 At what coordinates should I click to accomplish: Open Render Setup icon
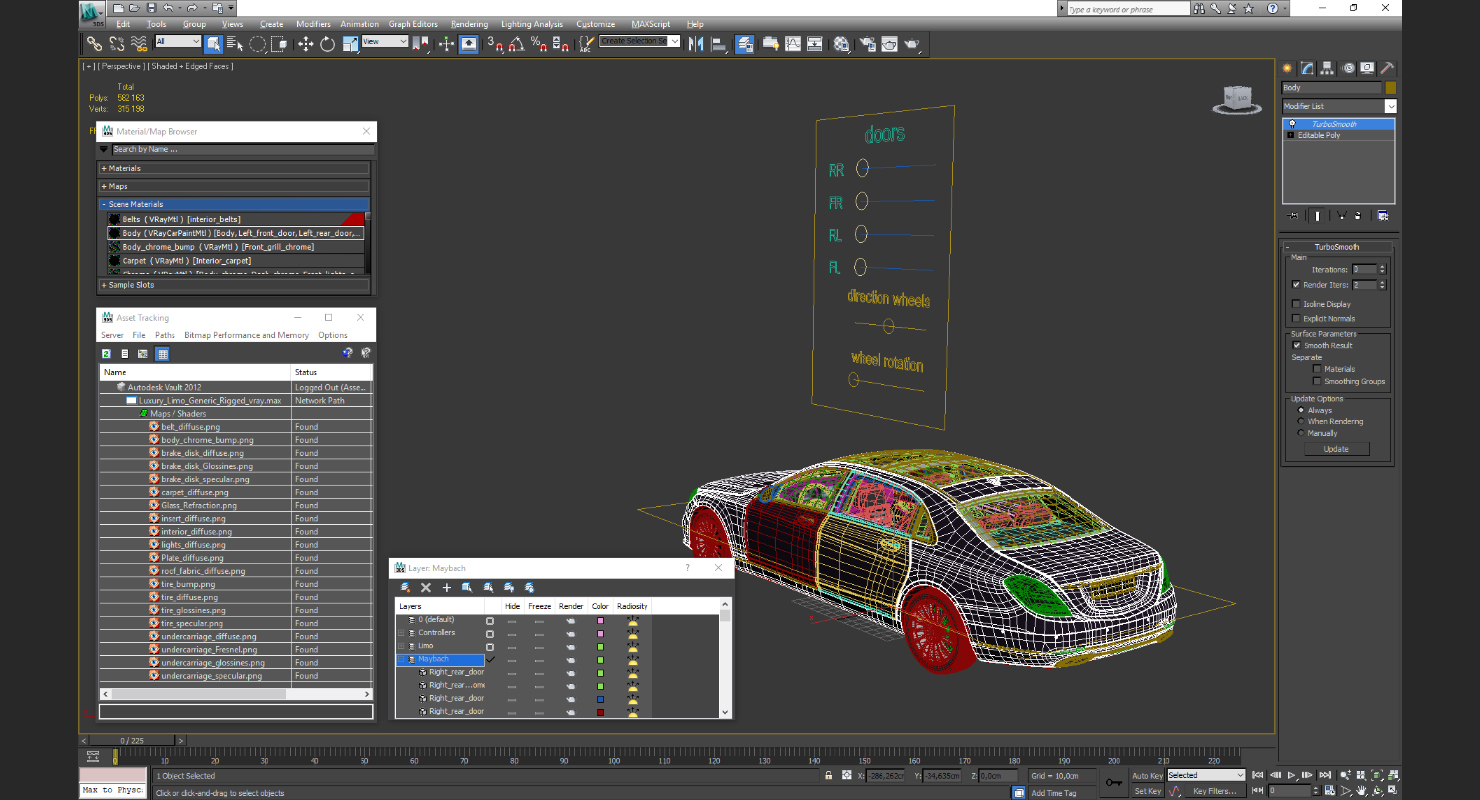866,44
